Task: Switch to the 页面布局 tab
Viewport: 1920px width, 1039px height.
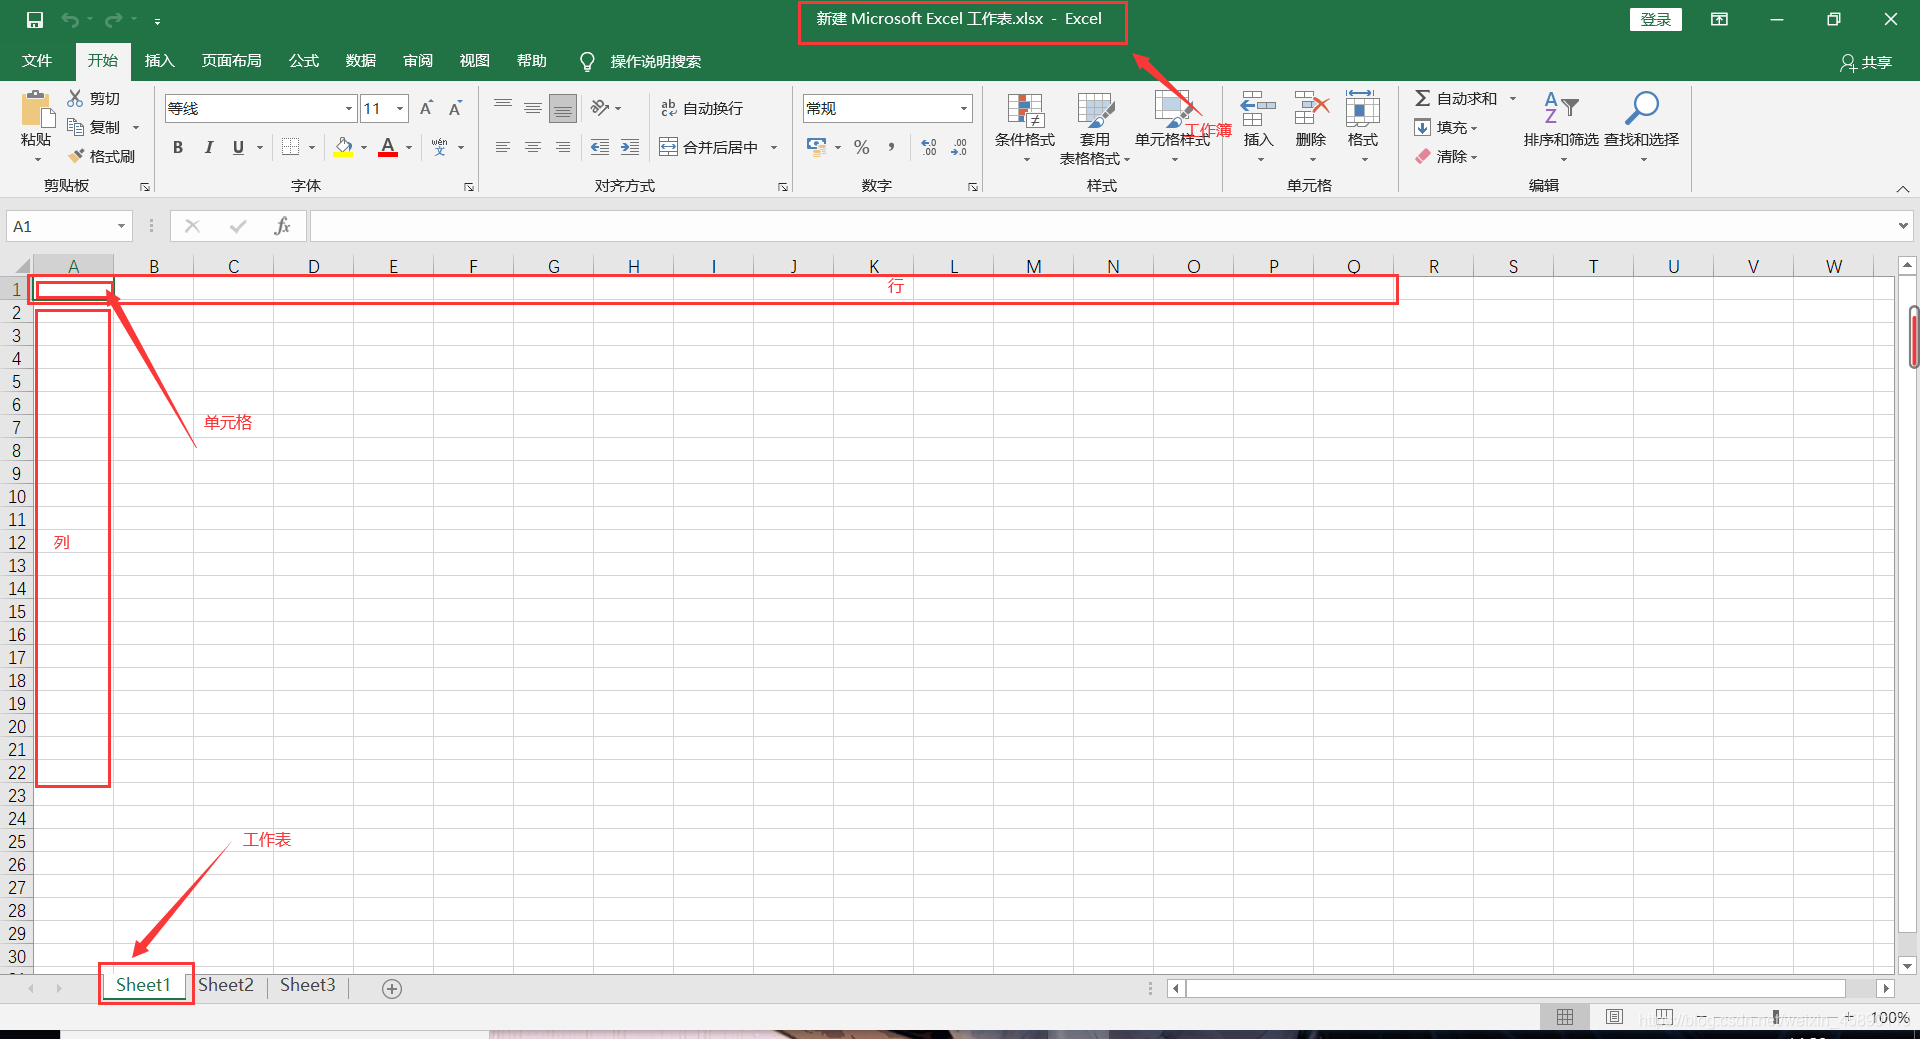Action: (232, 61)
